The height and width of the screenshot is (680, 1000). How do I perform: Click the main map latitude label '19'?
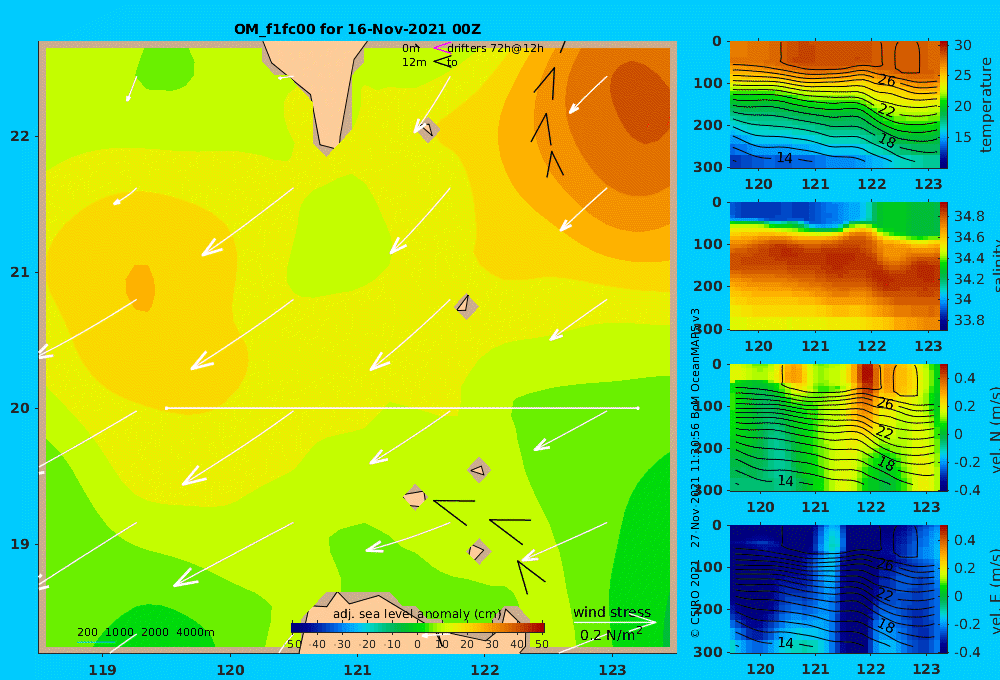point(20,544)
